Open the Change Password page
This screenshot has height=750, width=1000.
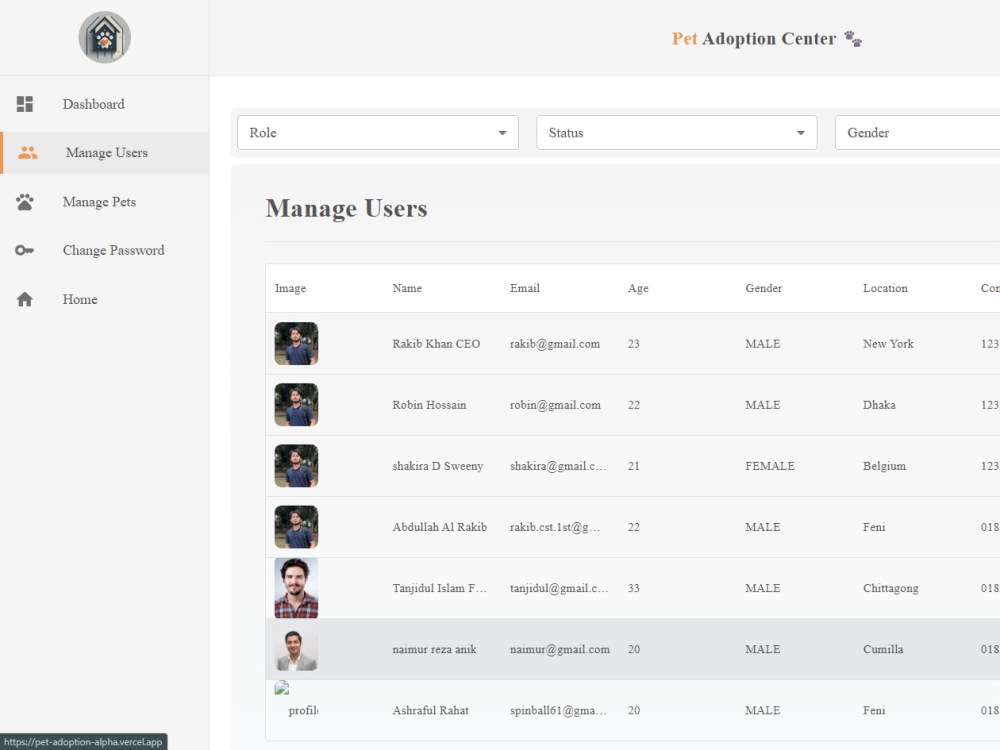pos(105,251)
